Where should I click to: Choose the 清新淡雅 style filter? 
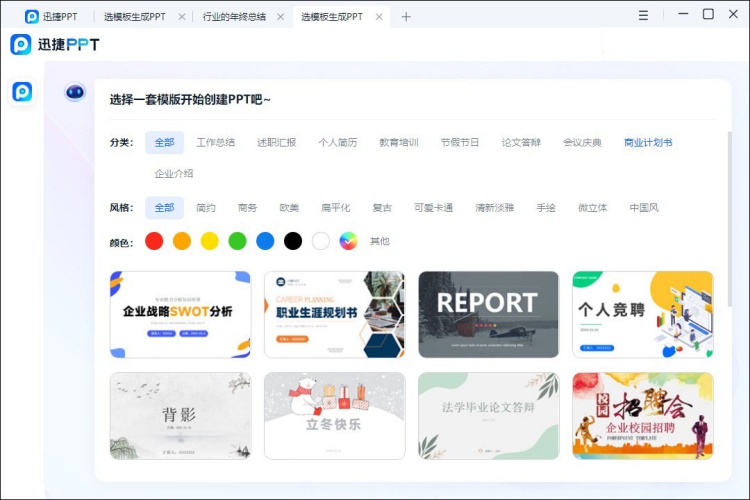[495, 208]
